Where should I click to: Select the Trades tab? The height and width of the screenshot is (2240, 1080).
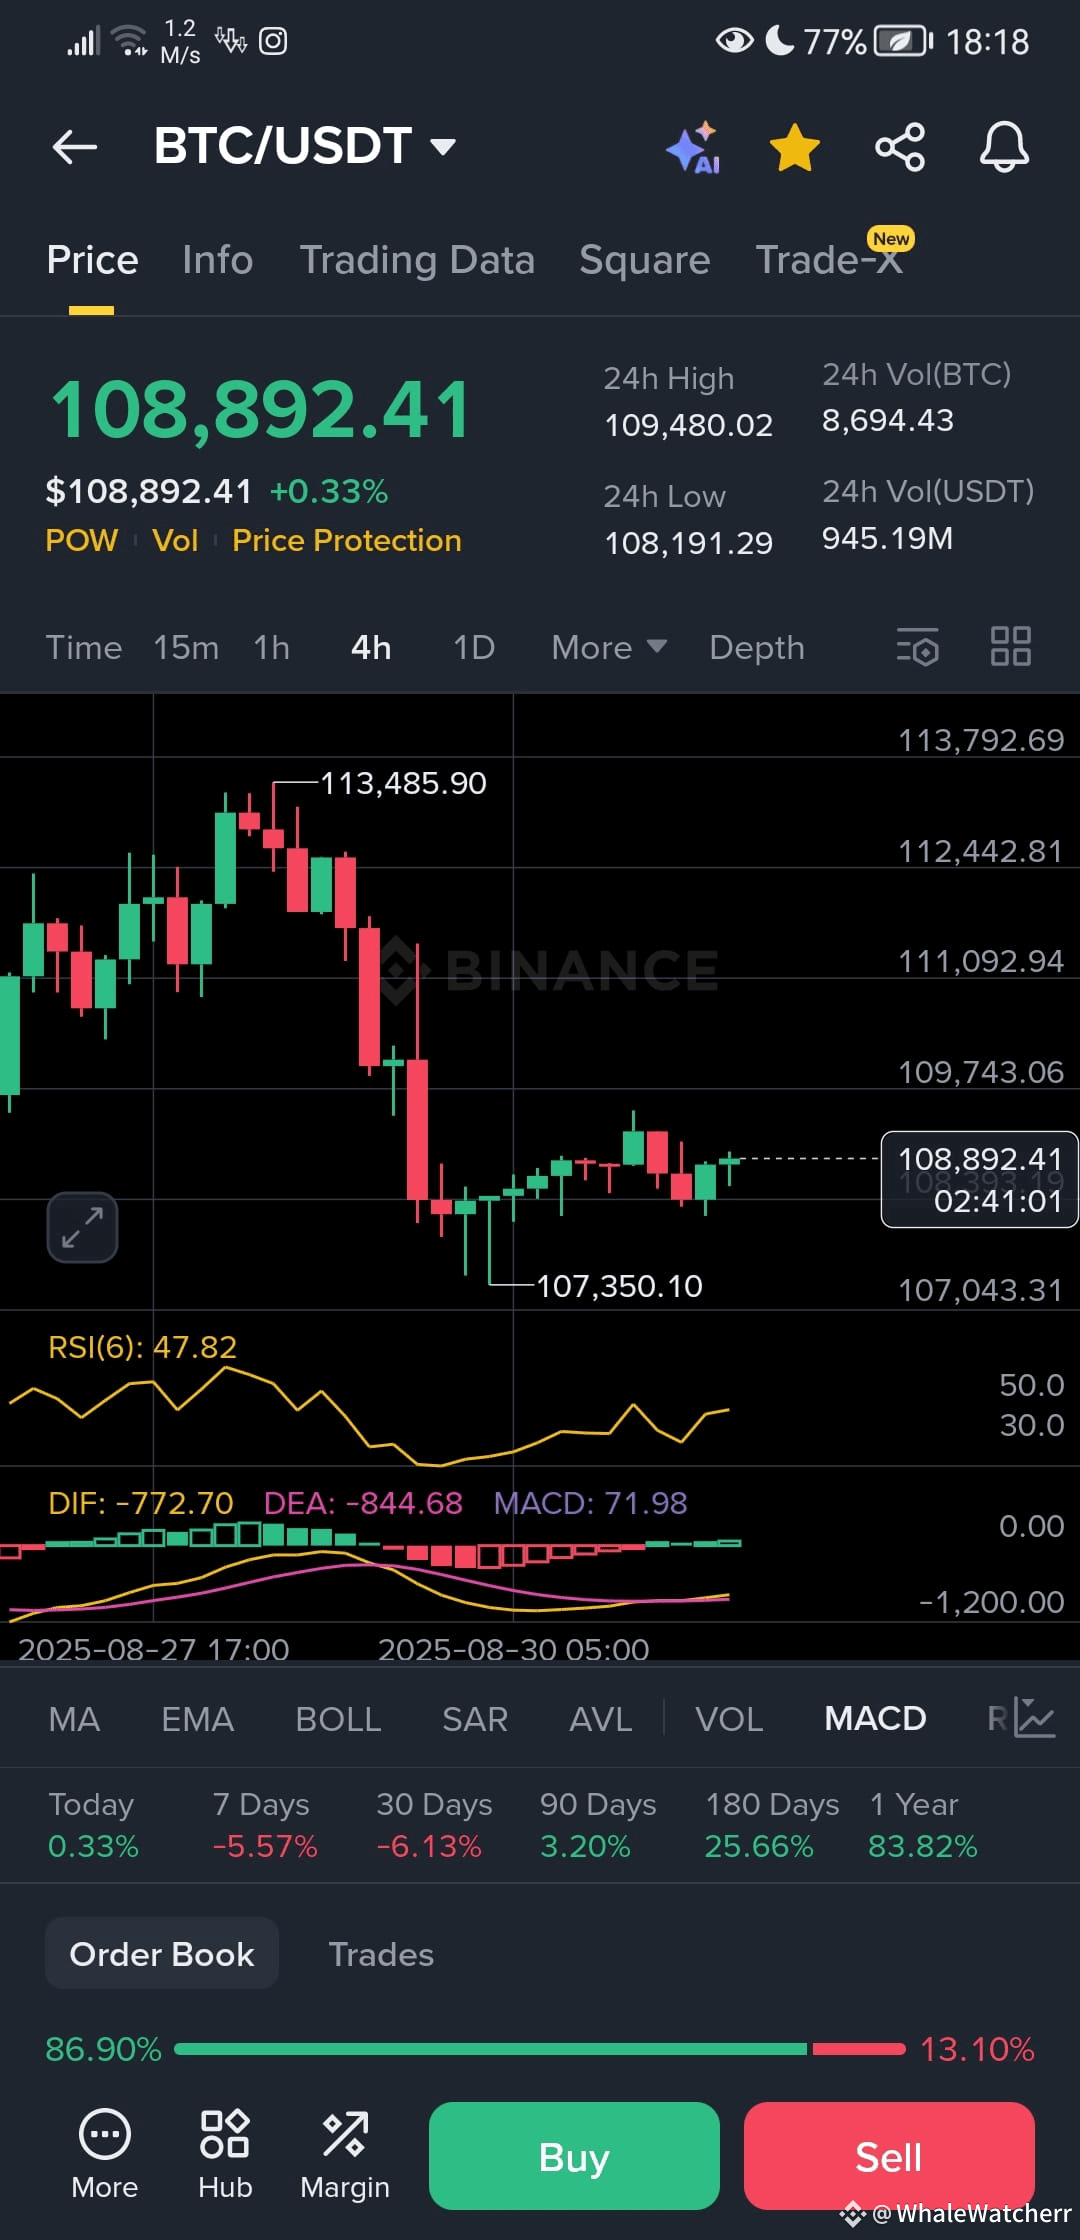(x=381, y=1954)
